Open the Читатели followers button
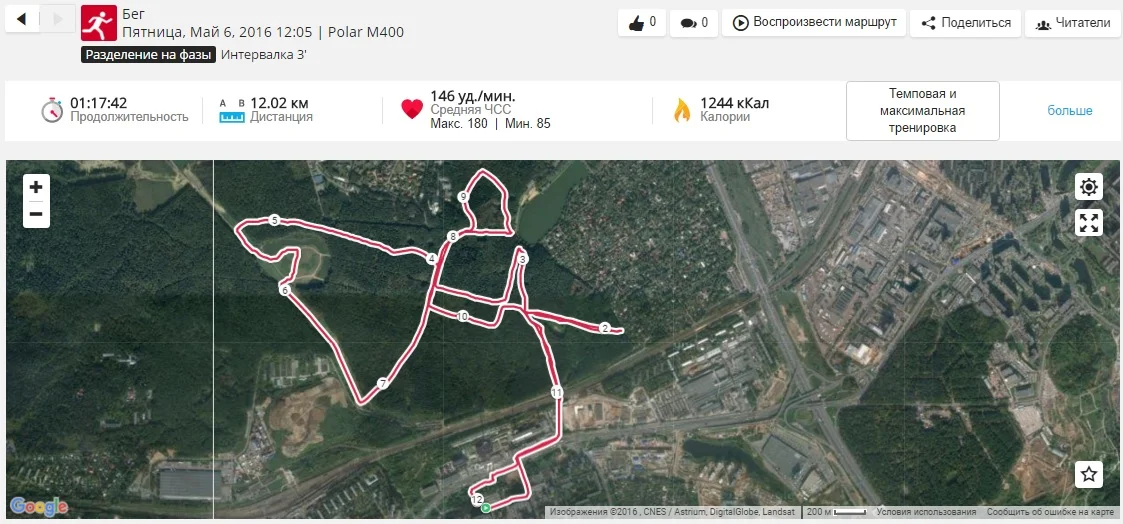The image size is (1123, 524). (x=1072, y=23)
